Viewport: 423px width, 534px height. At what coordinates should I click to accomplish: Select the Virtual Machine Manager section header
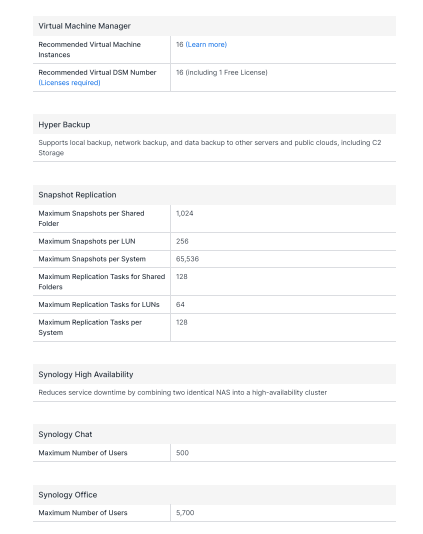tap(214, 26)
